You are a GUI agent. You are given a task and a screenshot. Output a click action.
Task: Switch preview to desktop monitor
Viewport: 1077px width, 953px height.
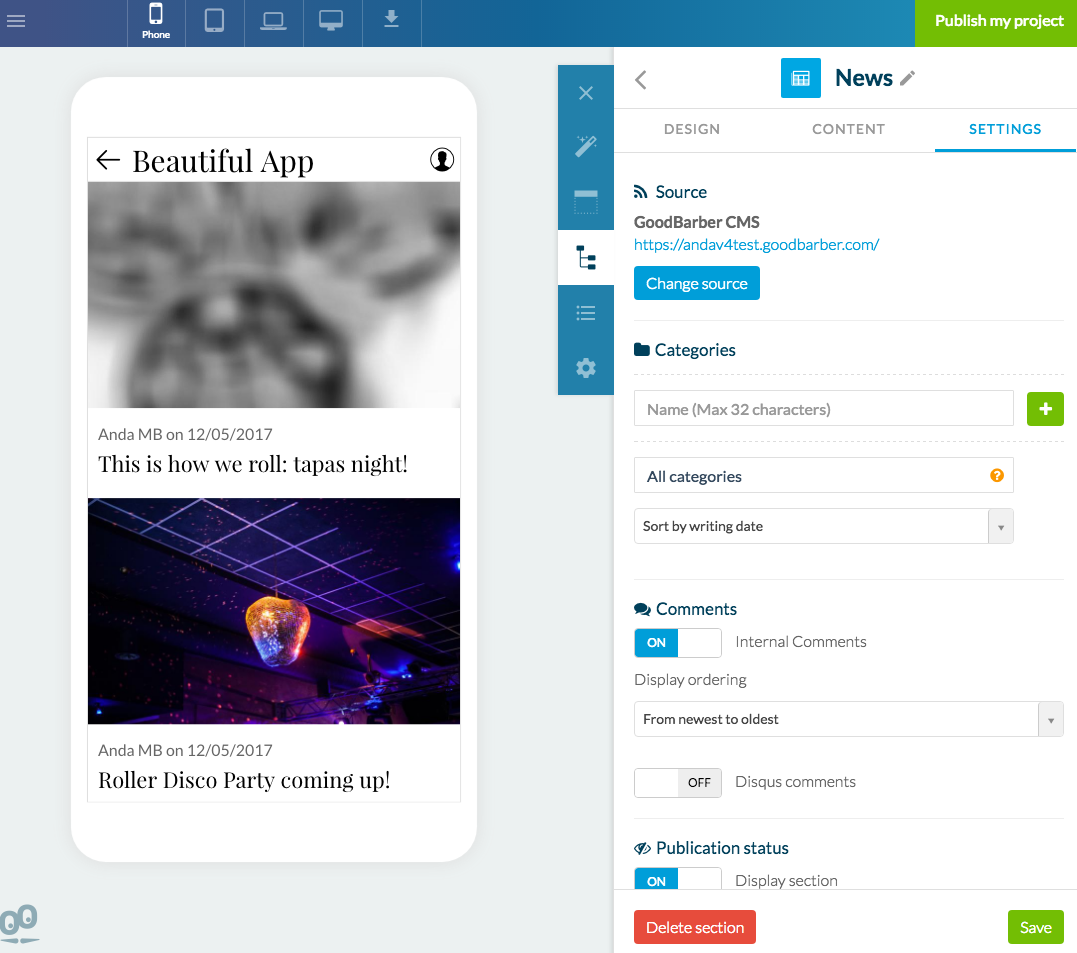click(331, 21)
